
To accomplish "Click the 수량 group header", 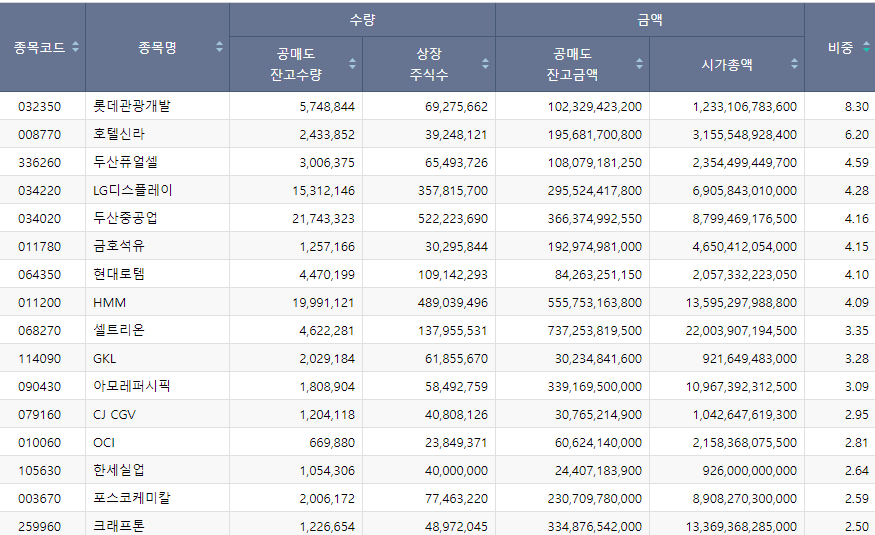I will coord(362,20).
